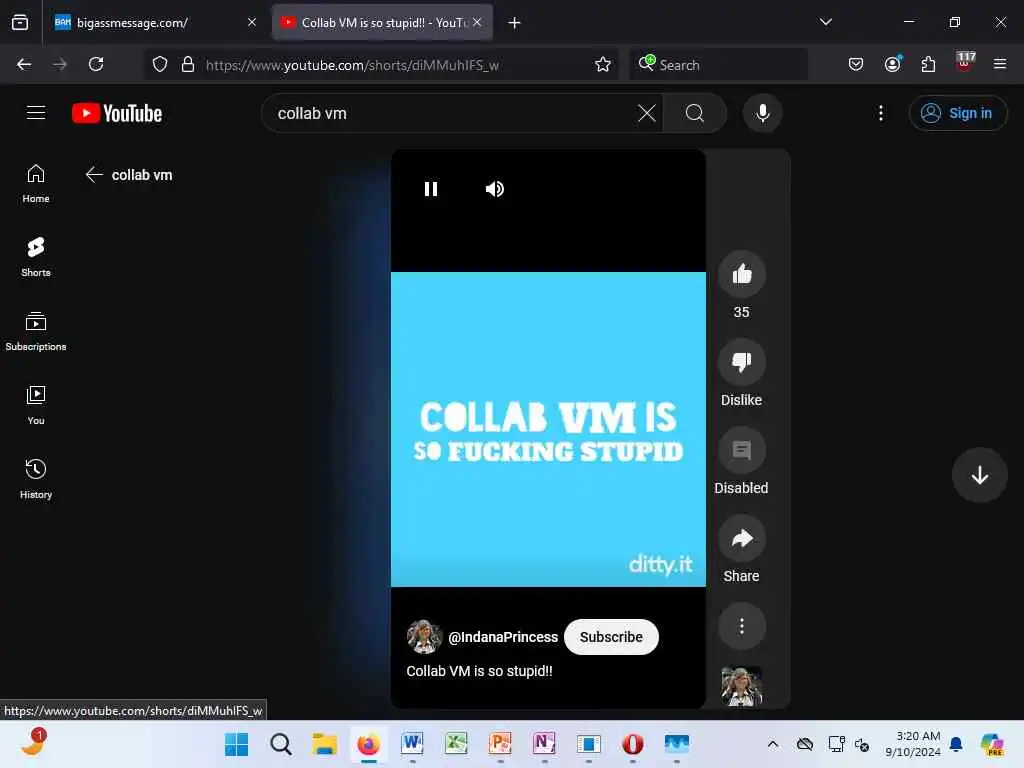
Task: Close the bigassmessage.com tab
Action: 251,22
